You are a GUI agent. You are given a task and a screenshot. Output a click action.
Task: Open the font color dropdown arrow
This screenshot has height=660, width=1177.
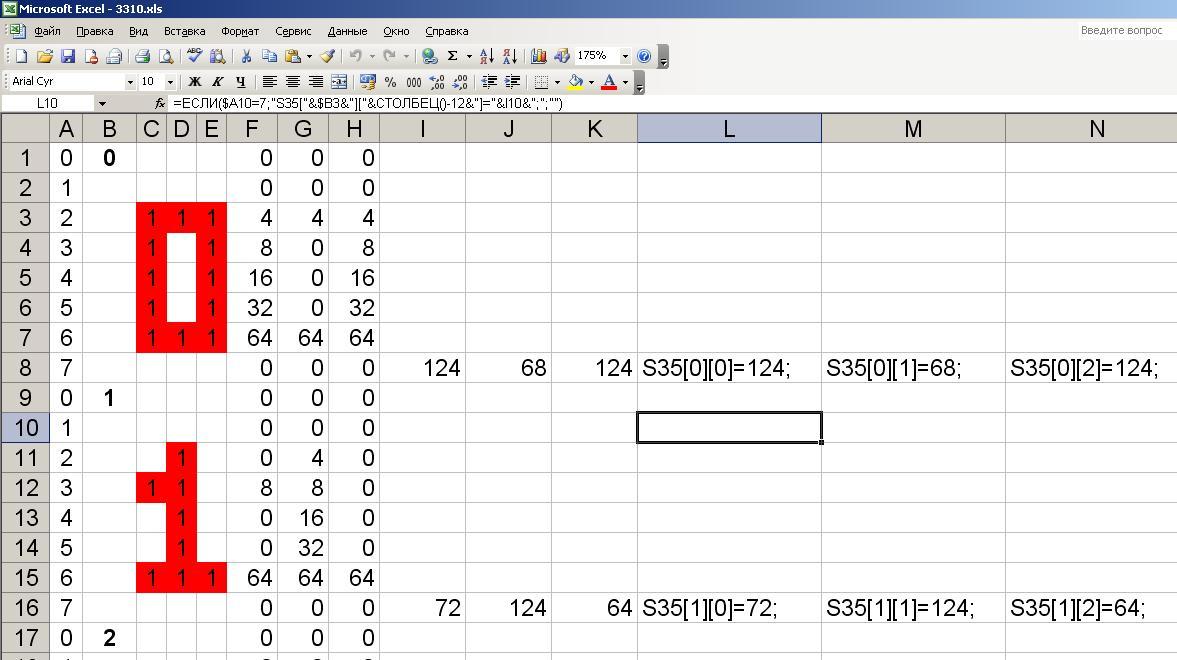tap(625, 82)
